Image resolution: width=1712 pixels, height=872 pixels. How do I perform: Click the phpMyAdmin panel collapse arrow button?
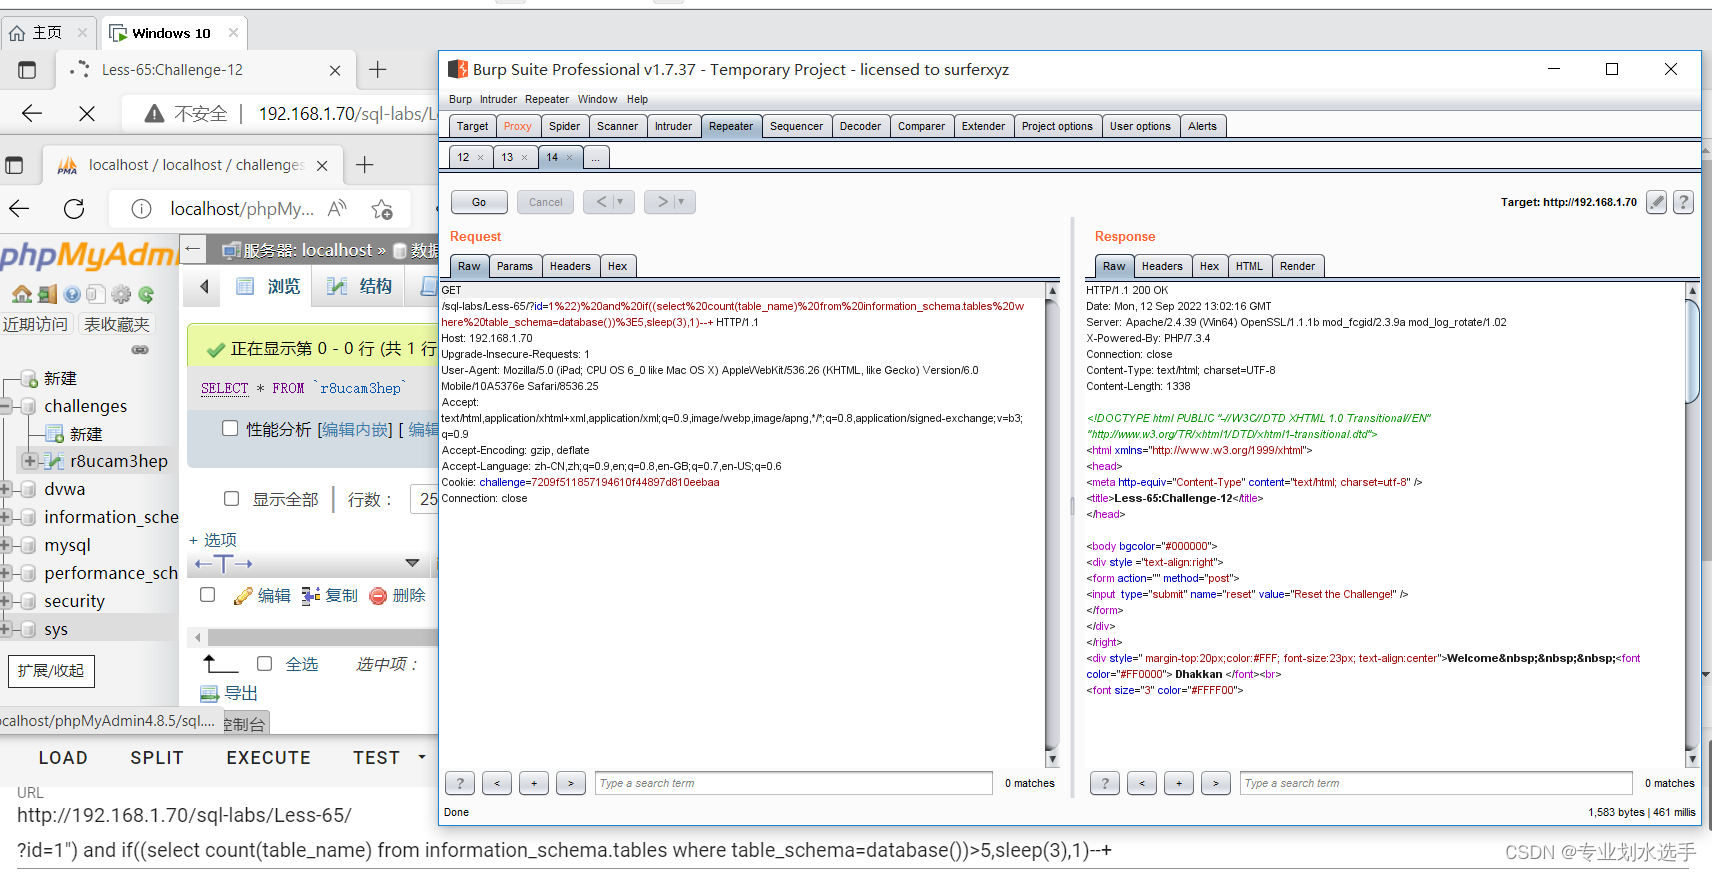[193, 249]
